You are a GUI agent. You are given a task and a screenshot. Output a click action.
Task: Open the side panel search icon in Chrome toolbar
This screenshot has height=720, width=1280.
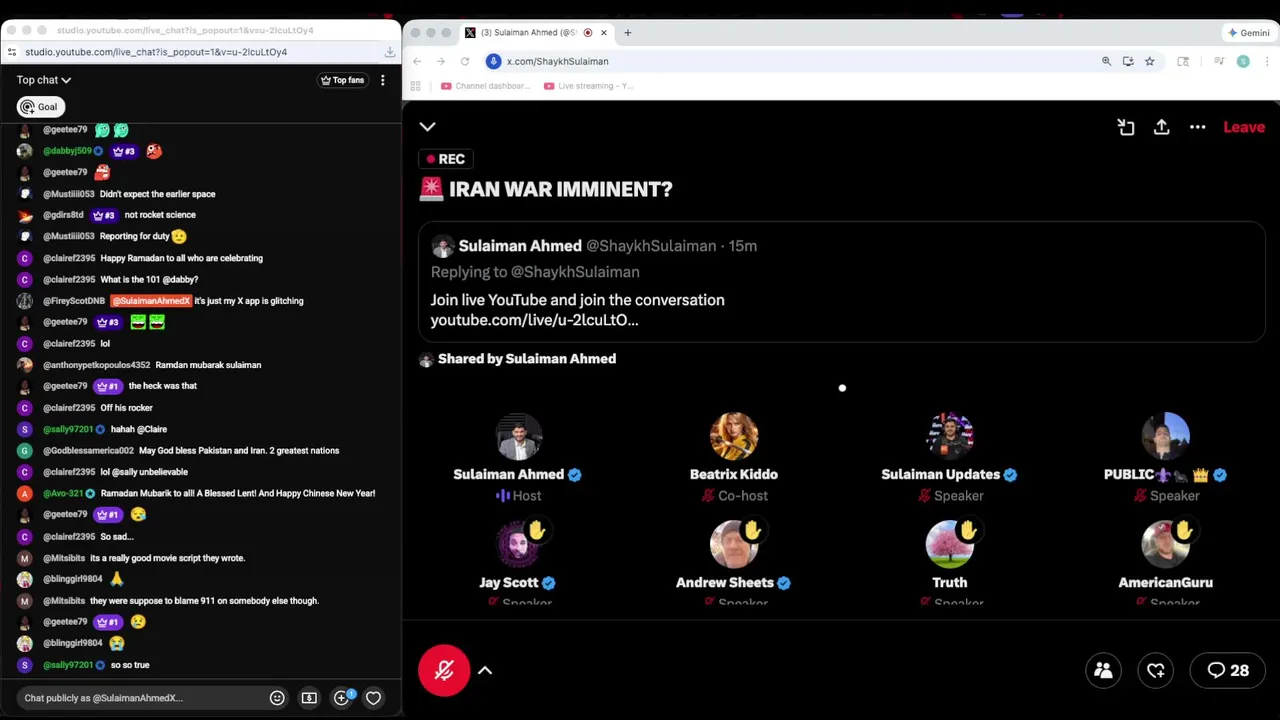pos(1183,61)
